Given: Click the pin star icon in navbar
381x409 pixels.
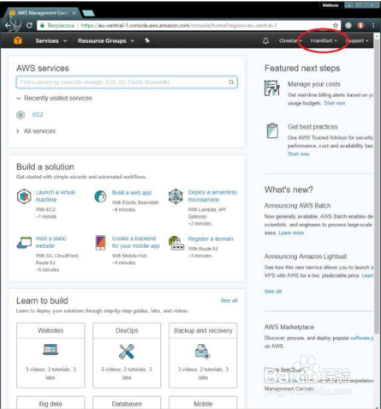Looking at the screenshot, I should [147, 41].
